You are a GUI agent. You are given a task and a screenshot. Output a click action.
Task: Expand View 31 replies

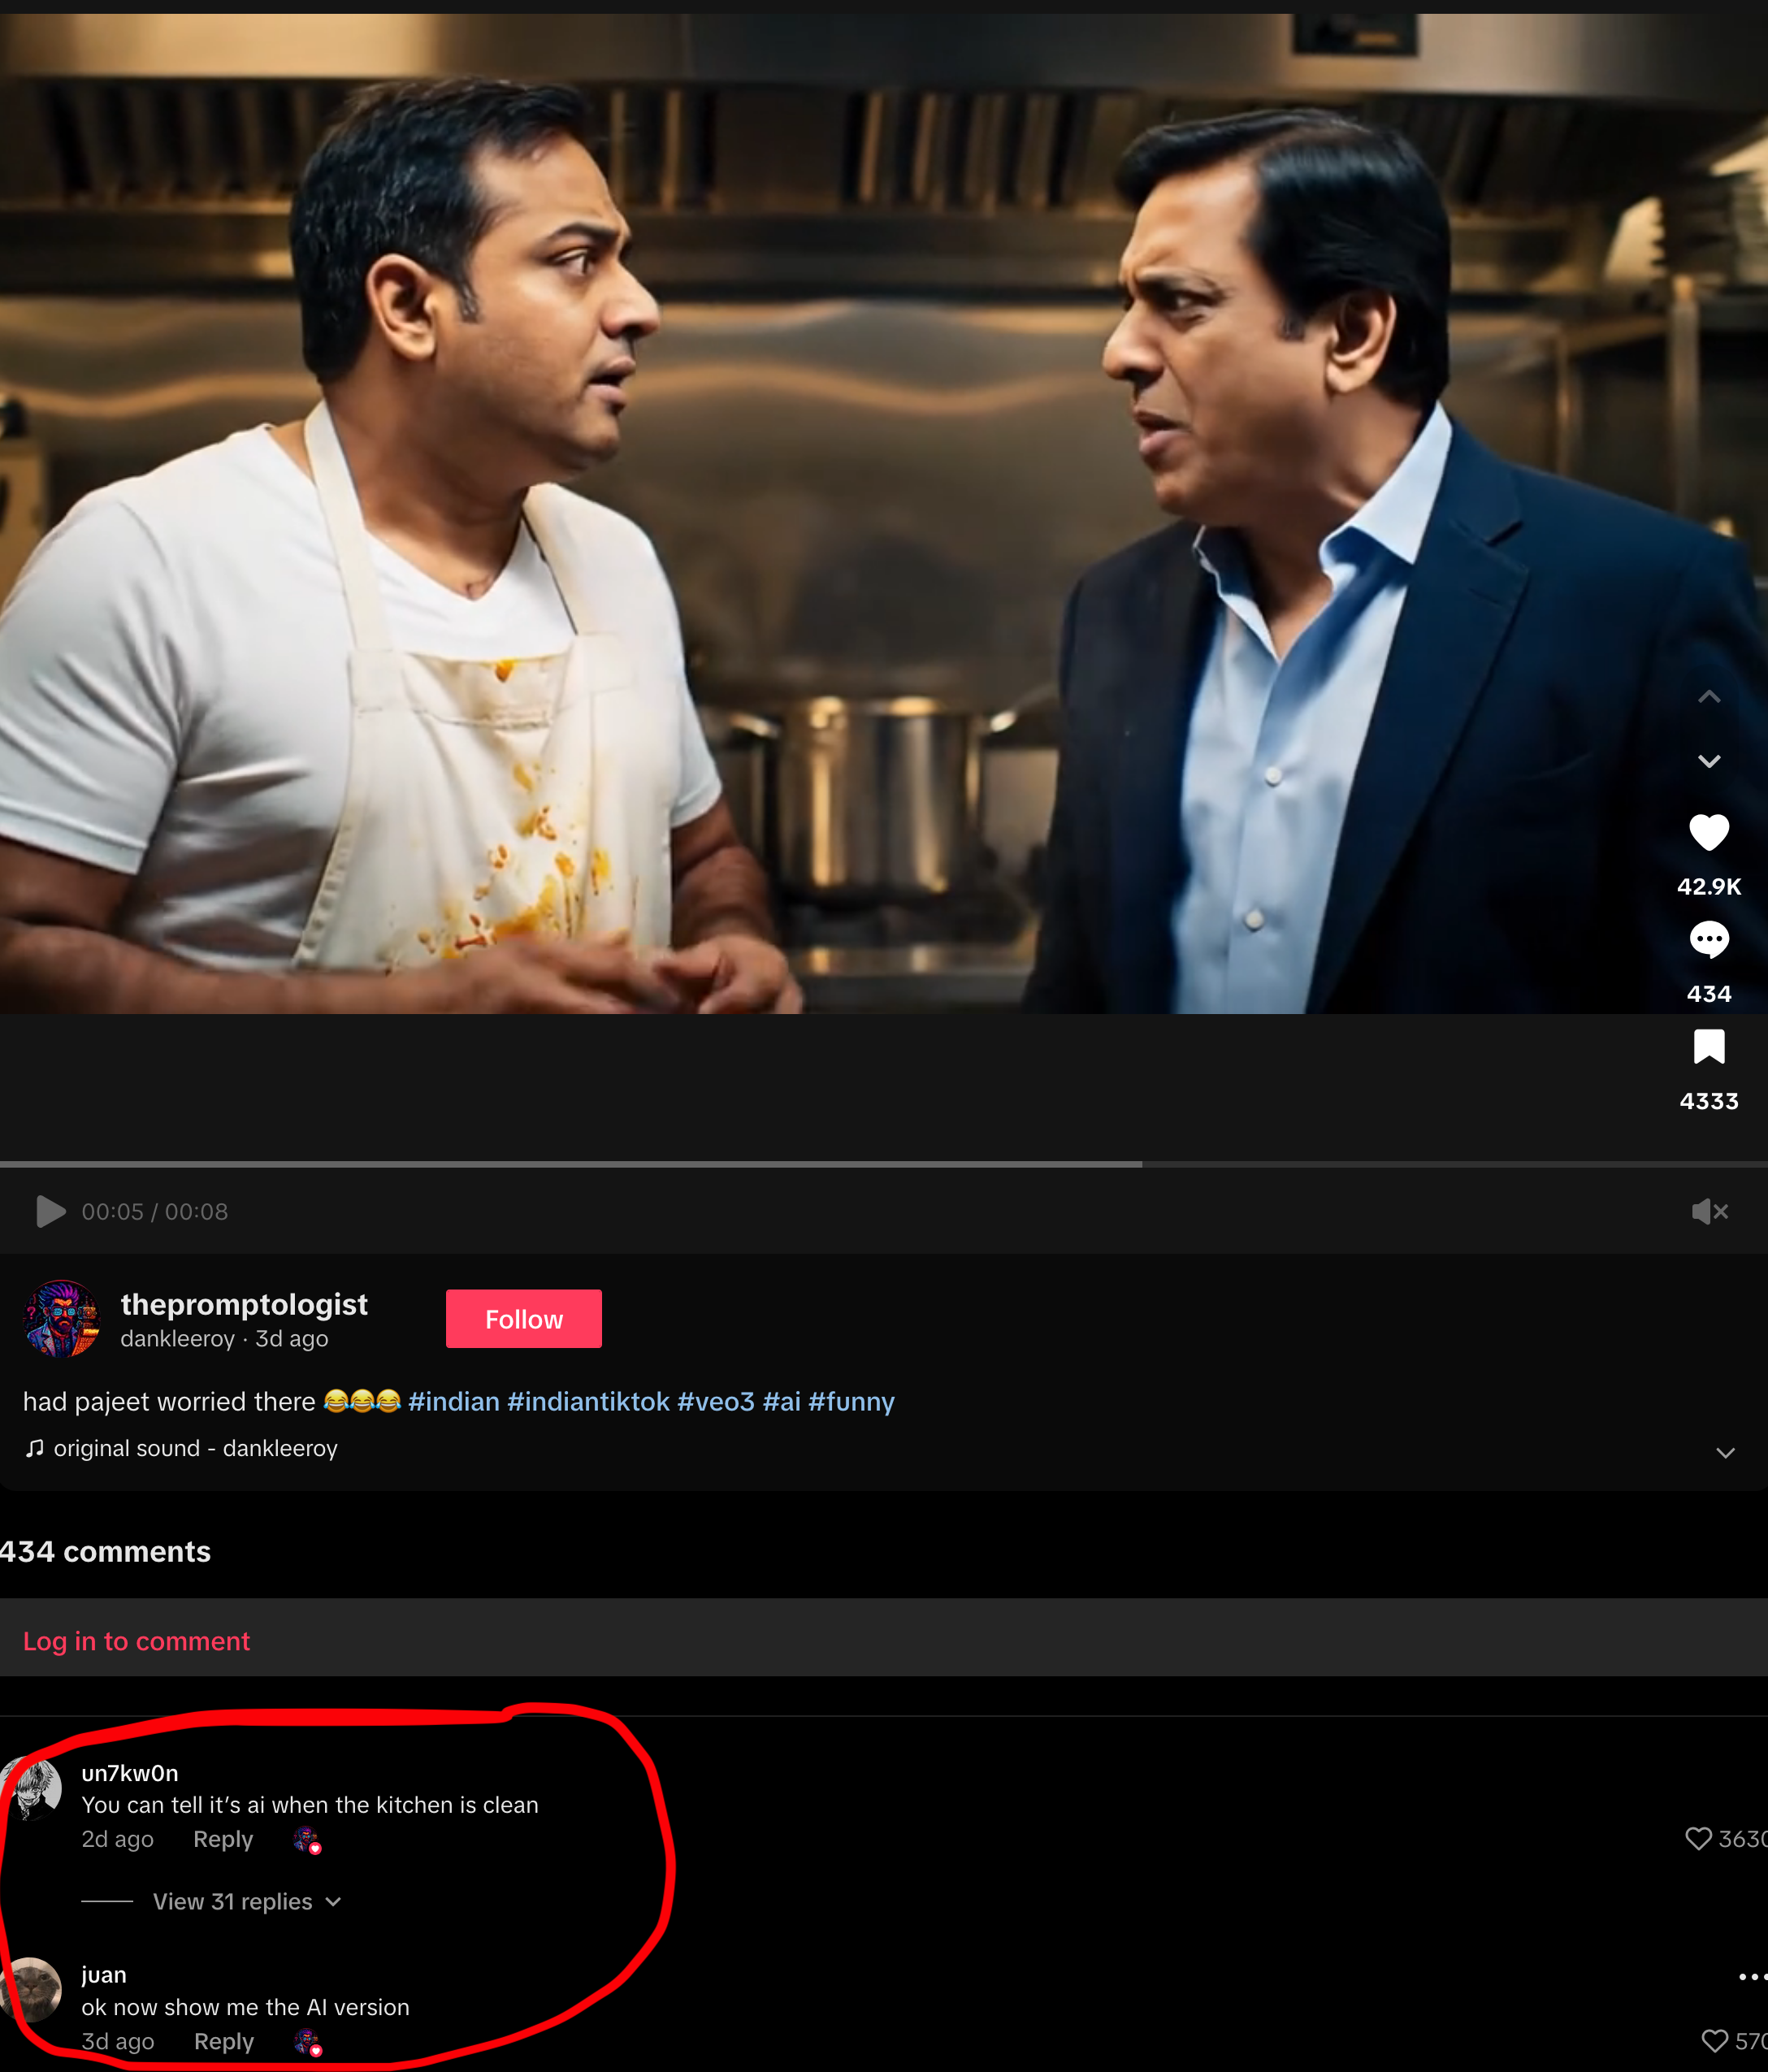pyautogui.click(x=246, y=1901)
